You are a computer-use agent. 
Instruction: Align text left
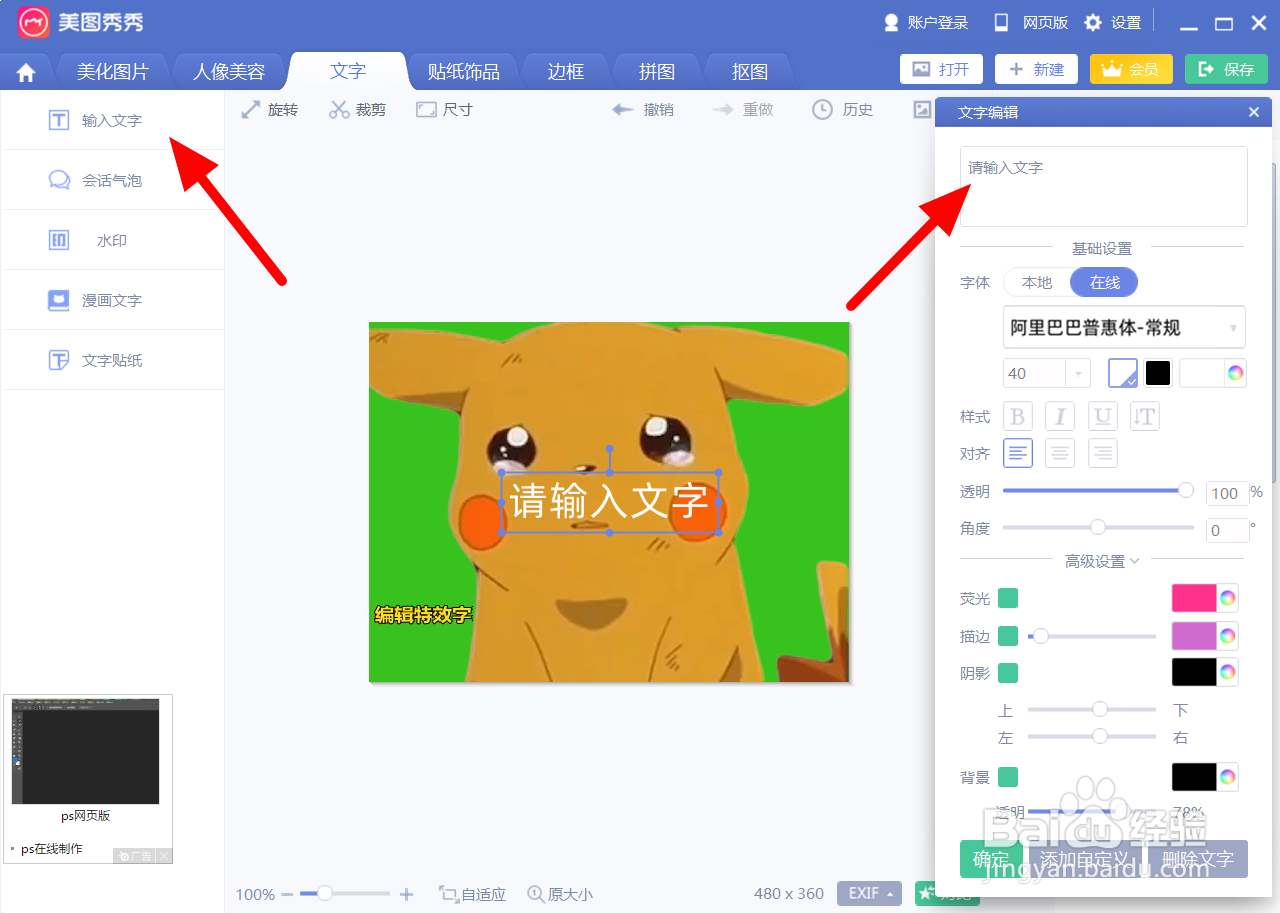point(1018,453)
